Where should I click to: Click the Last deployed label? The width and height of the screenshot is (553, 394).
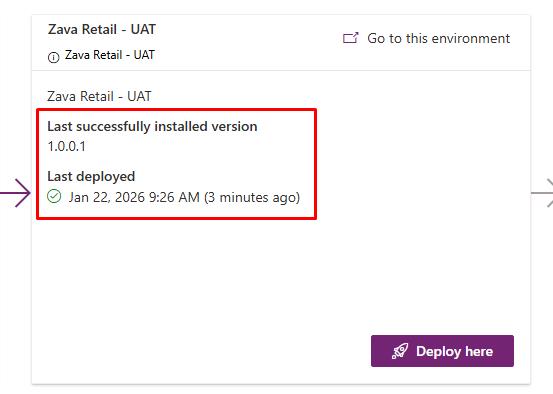(x=91, y=176)
